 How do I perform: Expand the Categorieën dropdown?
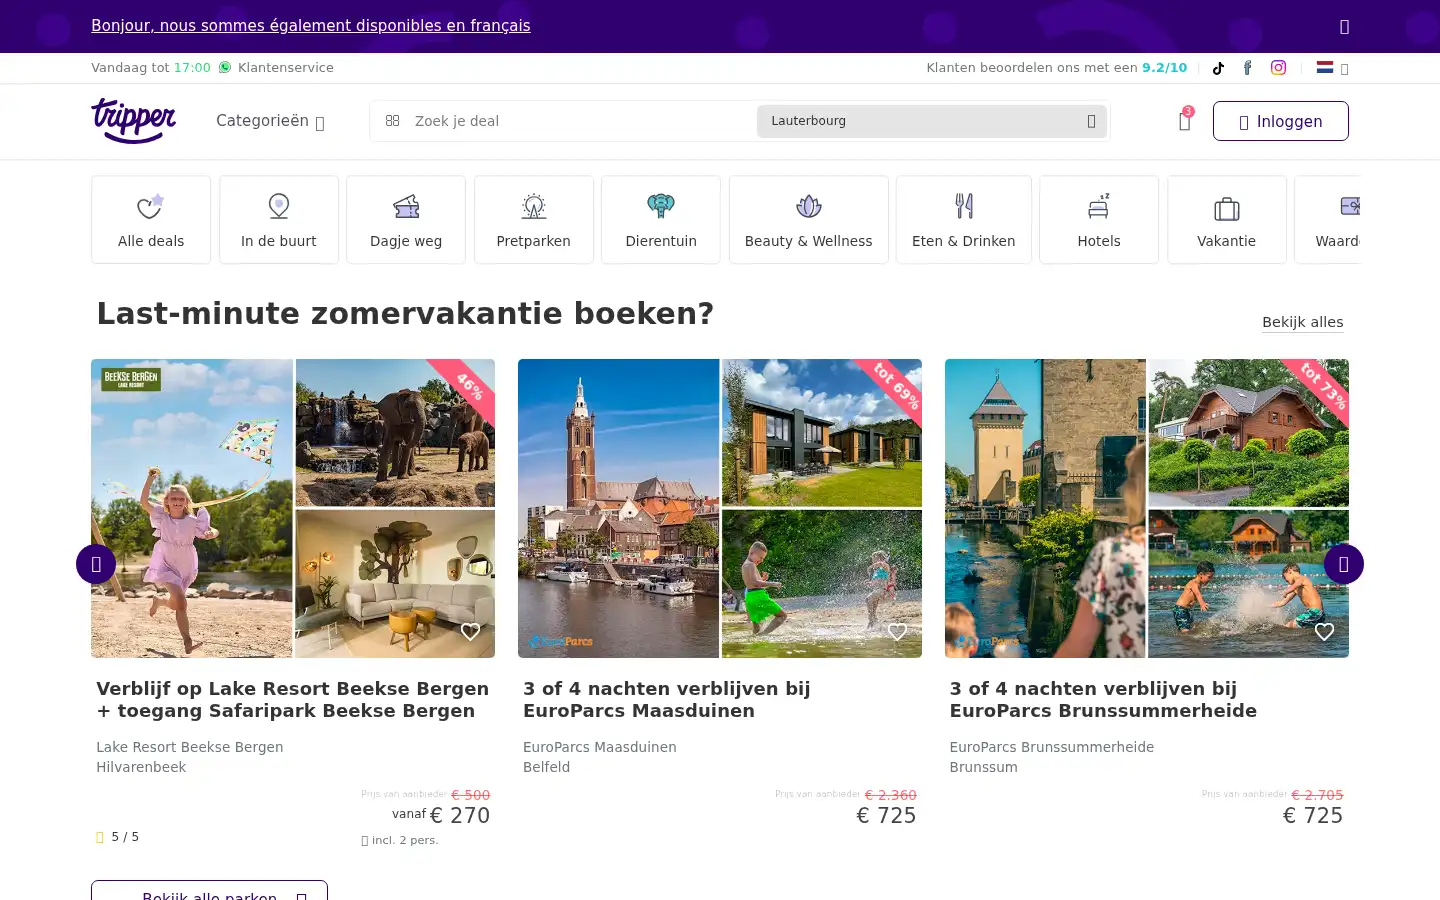(270, 121)
